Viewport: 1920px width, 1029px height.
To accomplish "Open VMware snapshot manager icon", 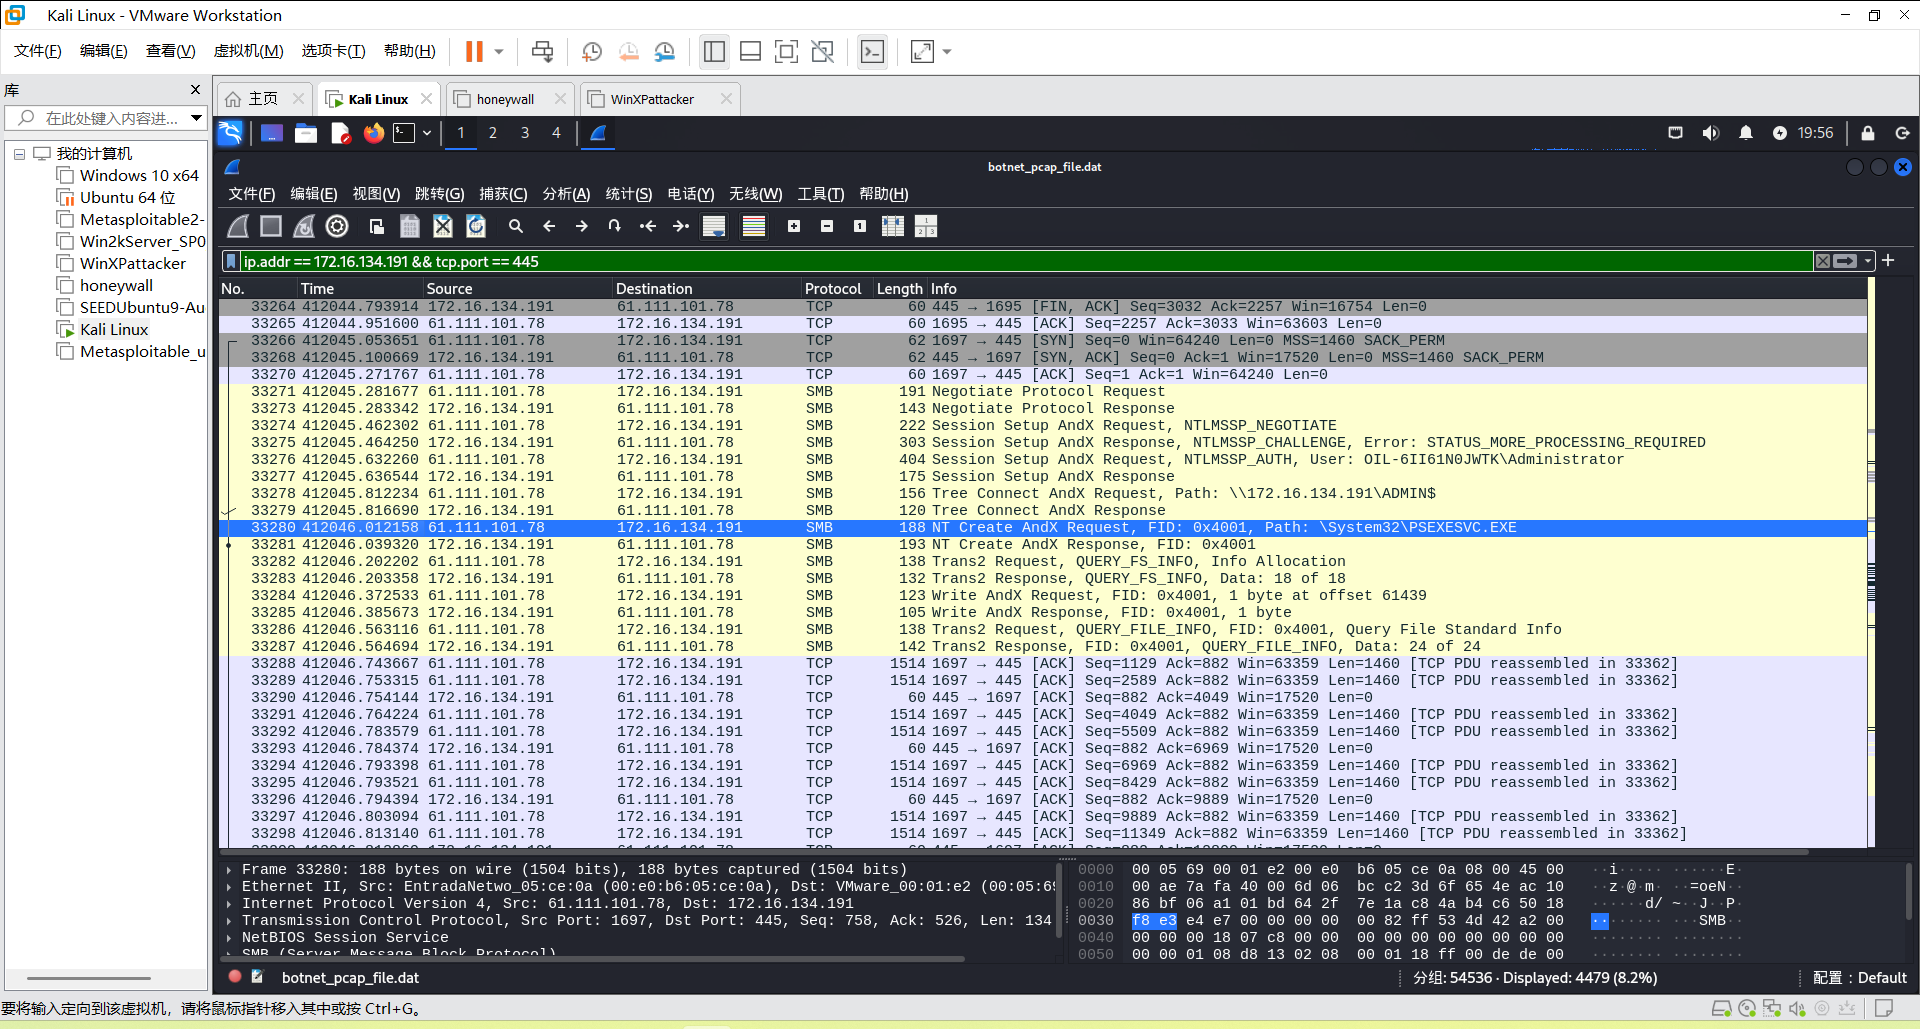I will coord(665,52).
